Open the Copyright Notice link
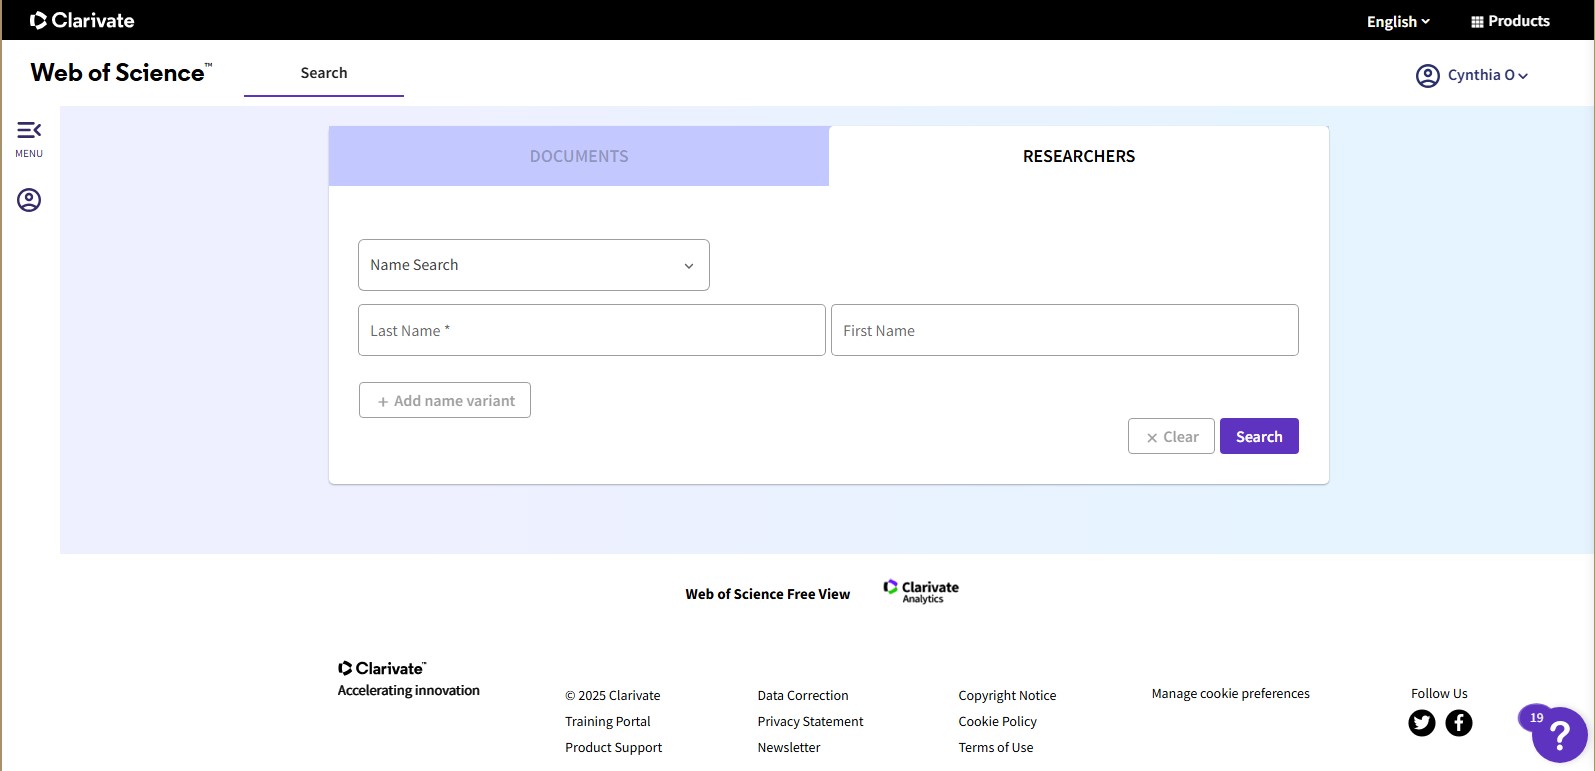Image resolution: width=1595 pixels, height=771 pixels. (x=1007, y=696)
